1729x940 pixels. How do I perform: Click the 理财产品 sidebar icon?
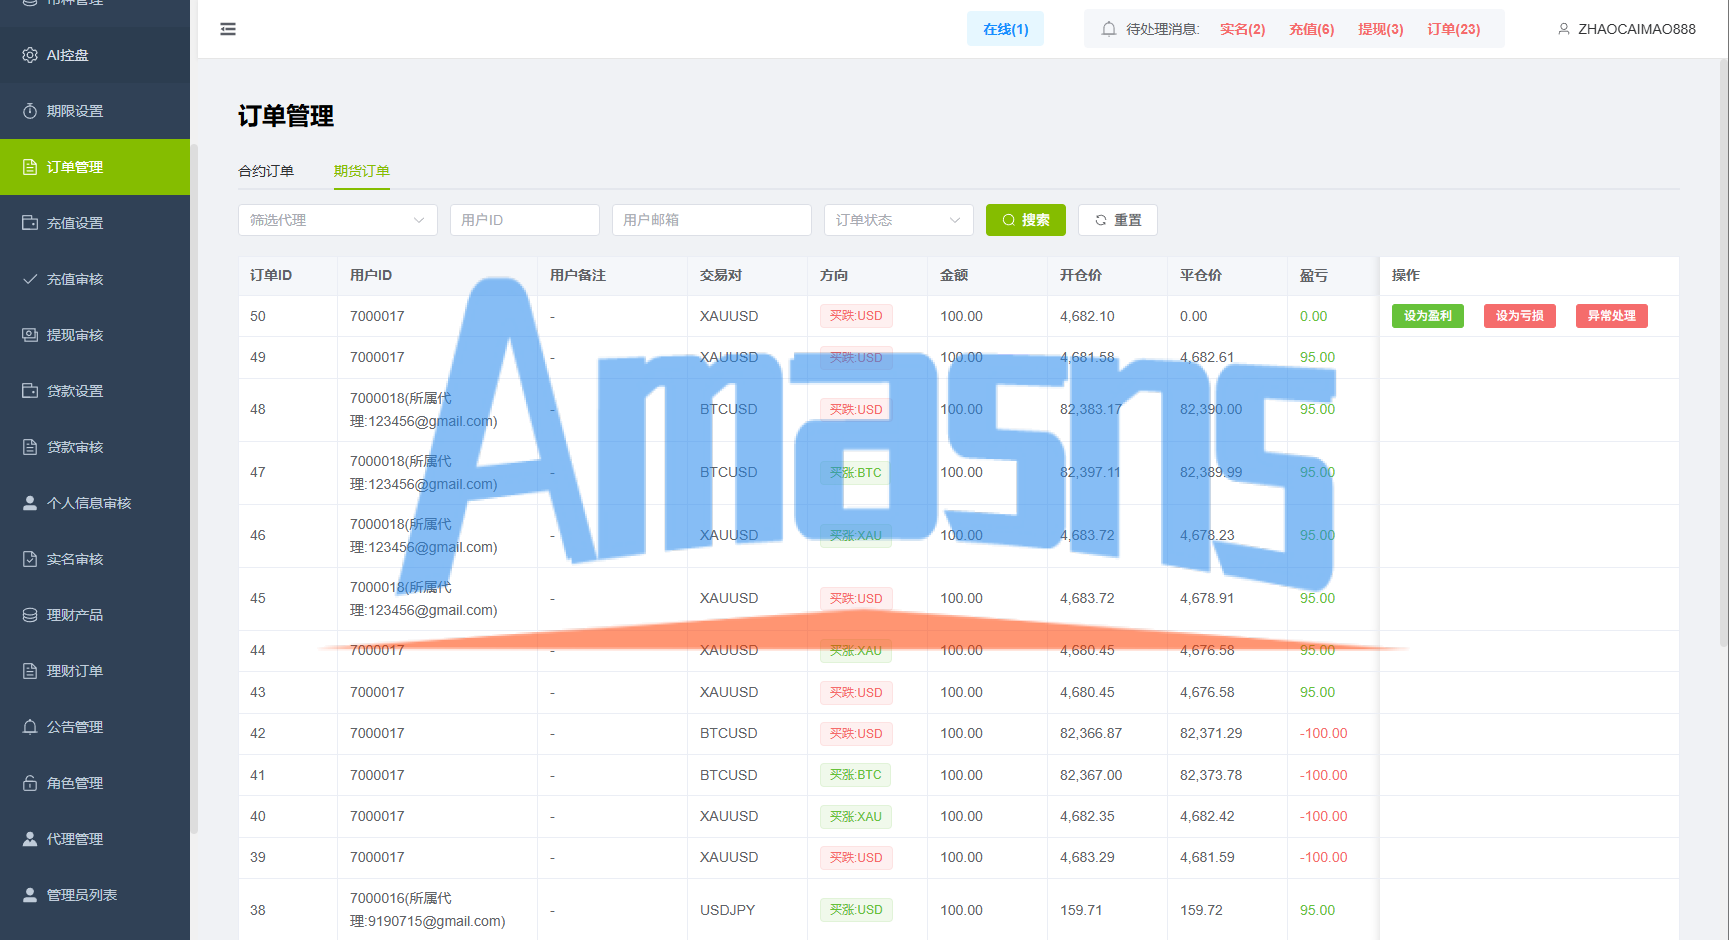[30, 615]
